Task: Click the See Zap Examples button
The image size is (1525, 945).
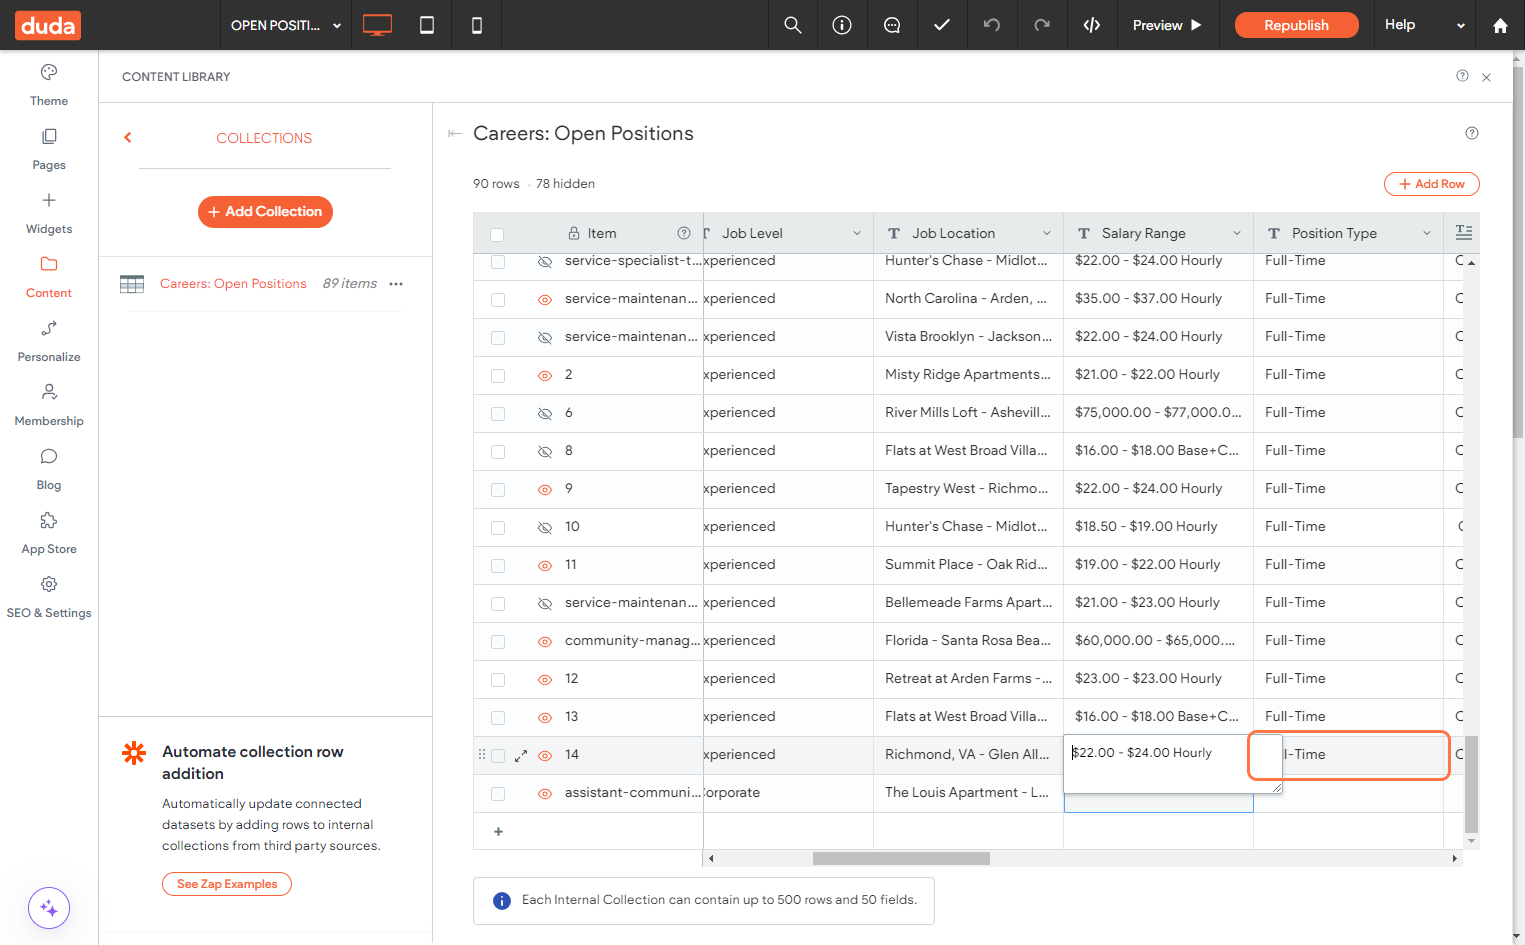Action: (x=227, y=884)
